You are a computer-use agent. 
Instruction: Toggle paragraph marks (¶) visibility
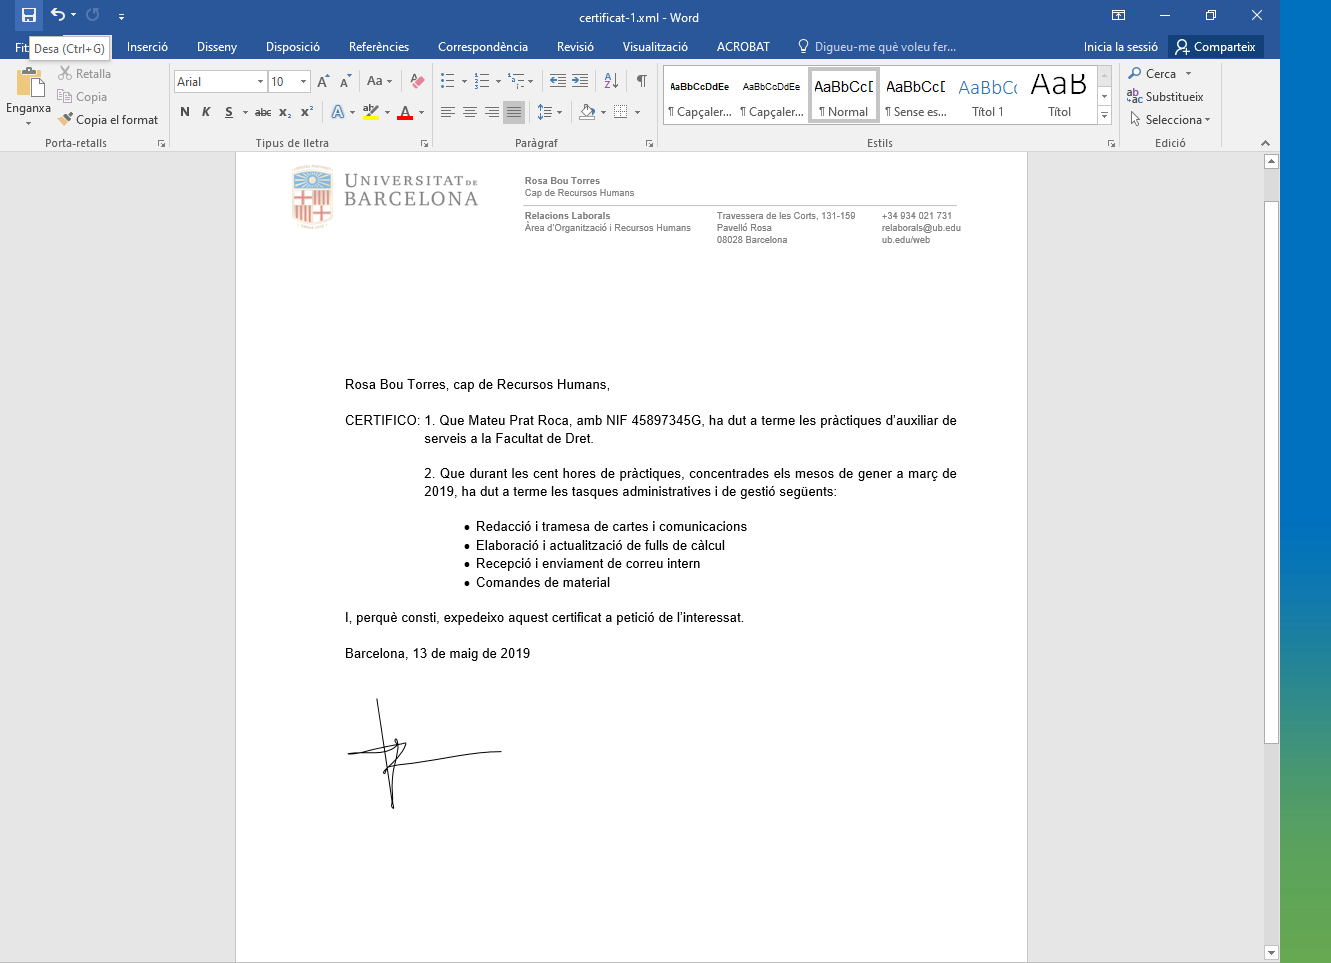641,81
